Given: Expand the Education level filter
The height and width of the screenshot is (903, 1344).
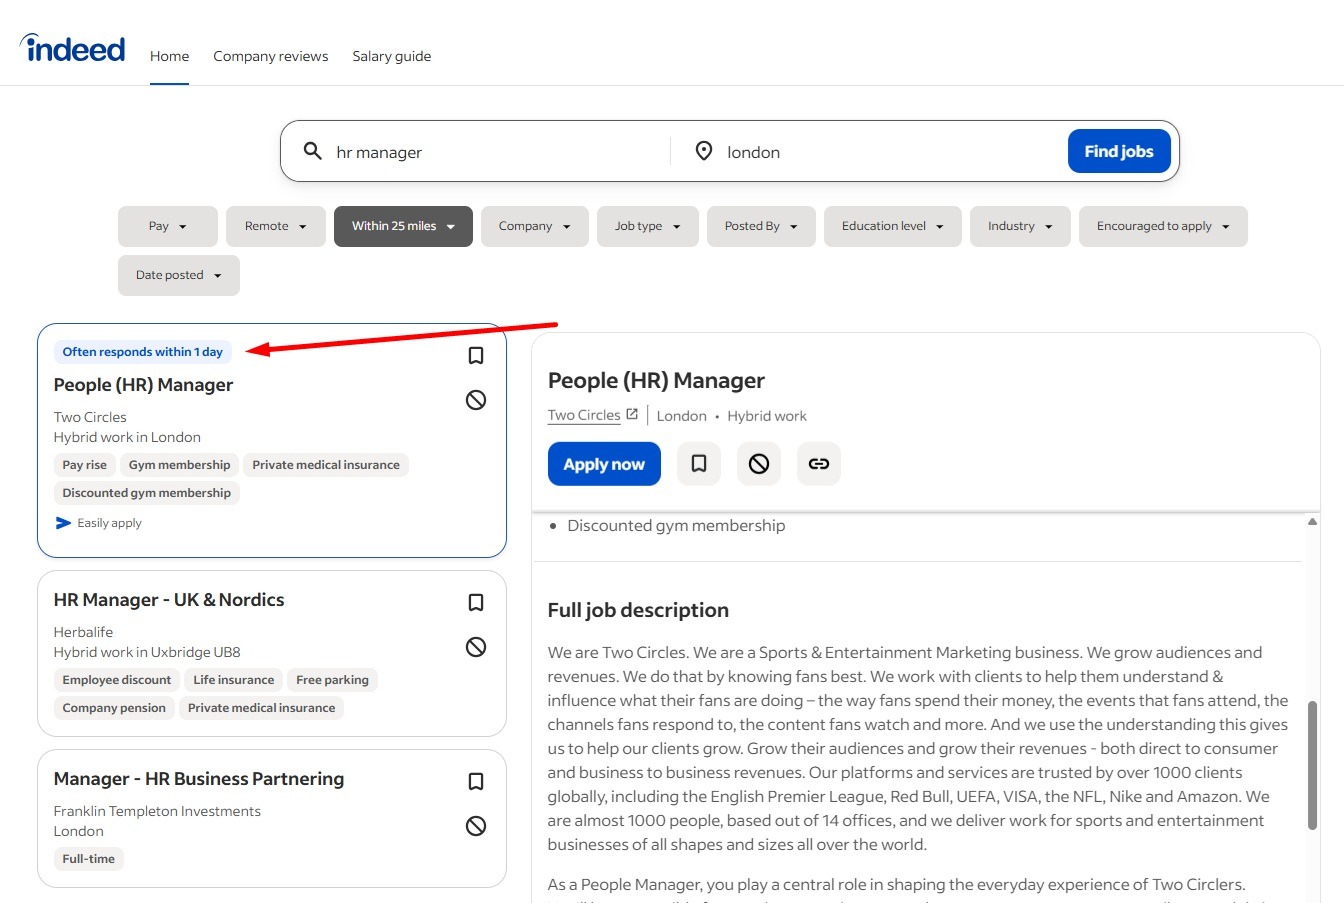Looking at the screenshot, I should click(x=893, y=226).
